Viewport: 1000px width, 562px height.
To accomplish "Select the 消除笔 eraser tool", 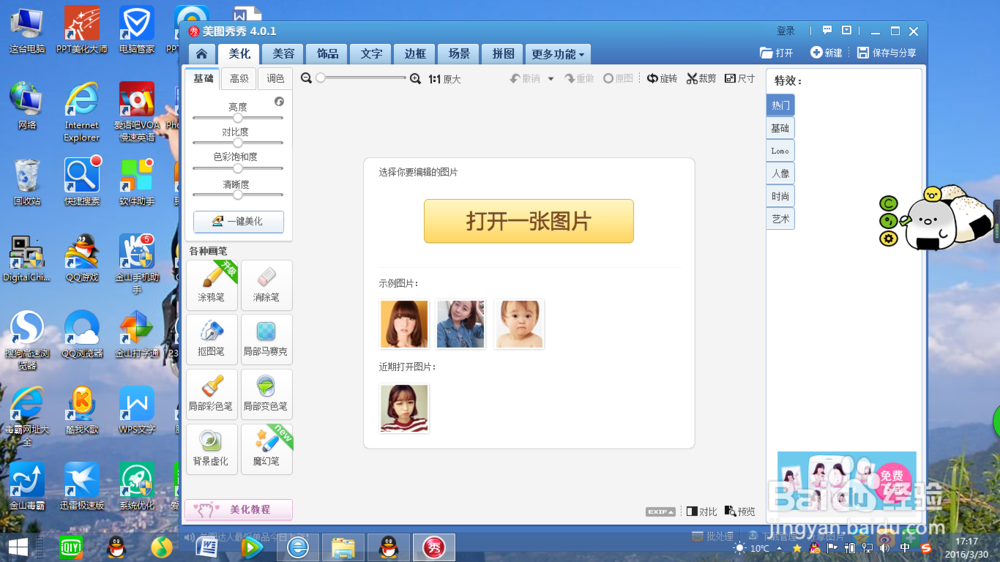I will (x=267, y=285).
